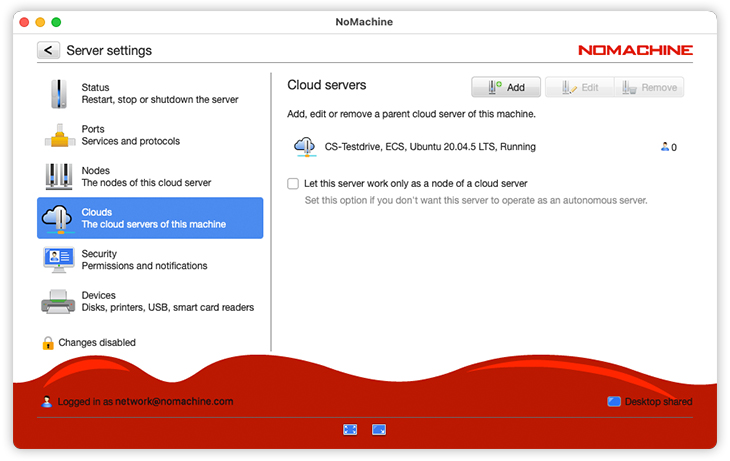The width and height of the screenshot is (730, 461).
Task: Click the logged in user label
Action: [x=145, y=402]
